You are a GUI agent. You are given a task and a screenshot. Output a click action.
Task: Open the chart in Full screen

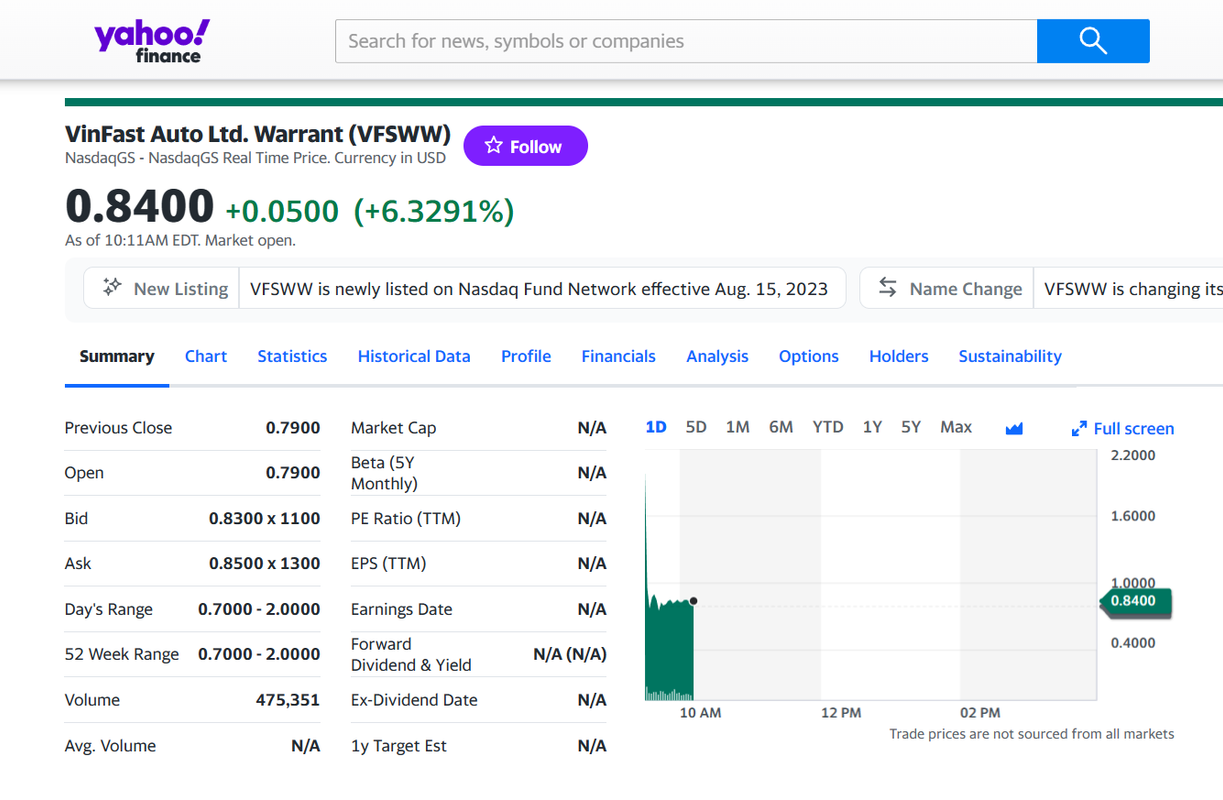click(1122, 428)
